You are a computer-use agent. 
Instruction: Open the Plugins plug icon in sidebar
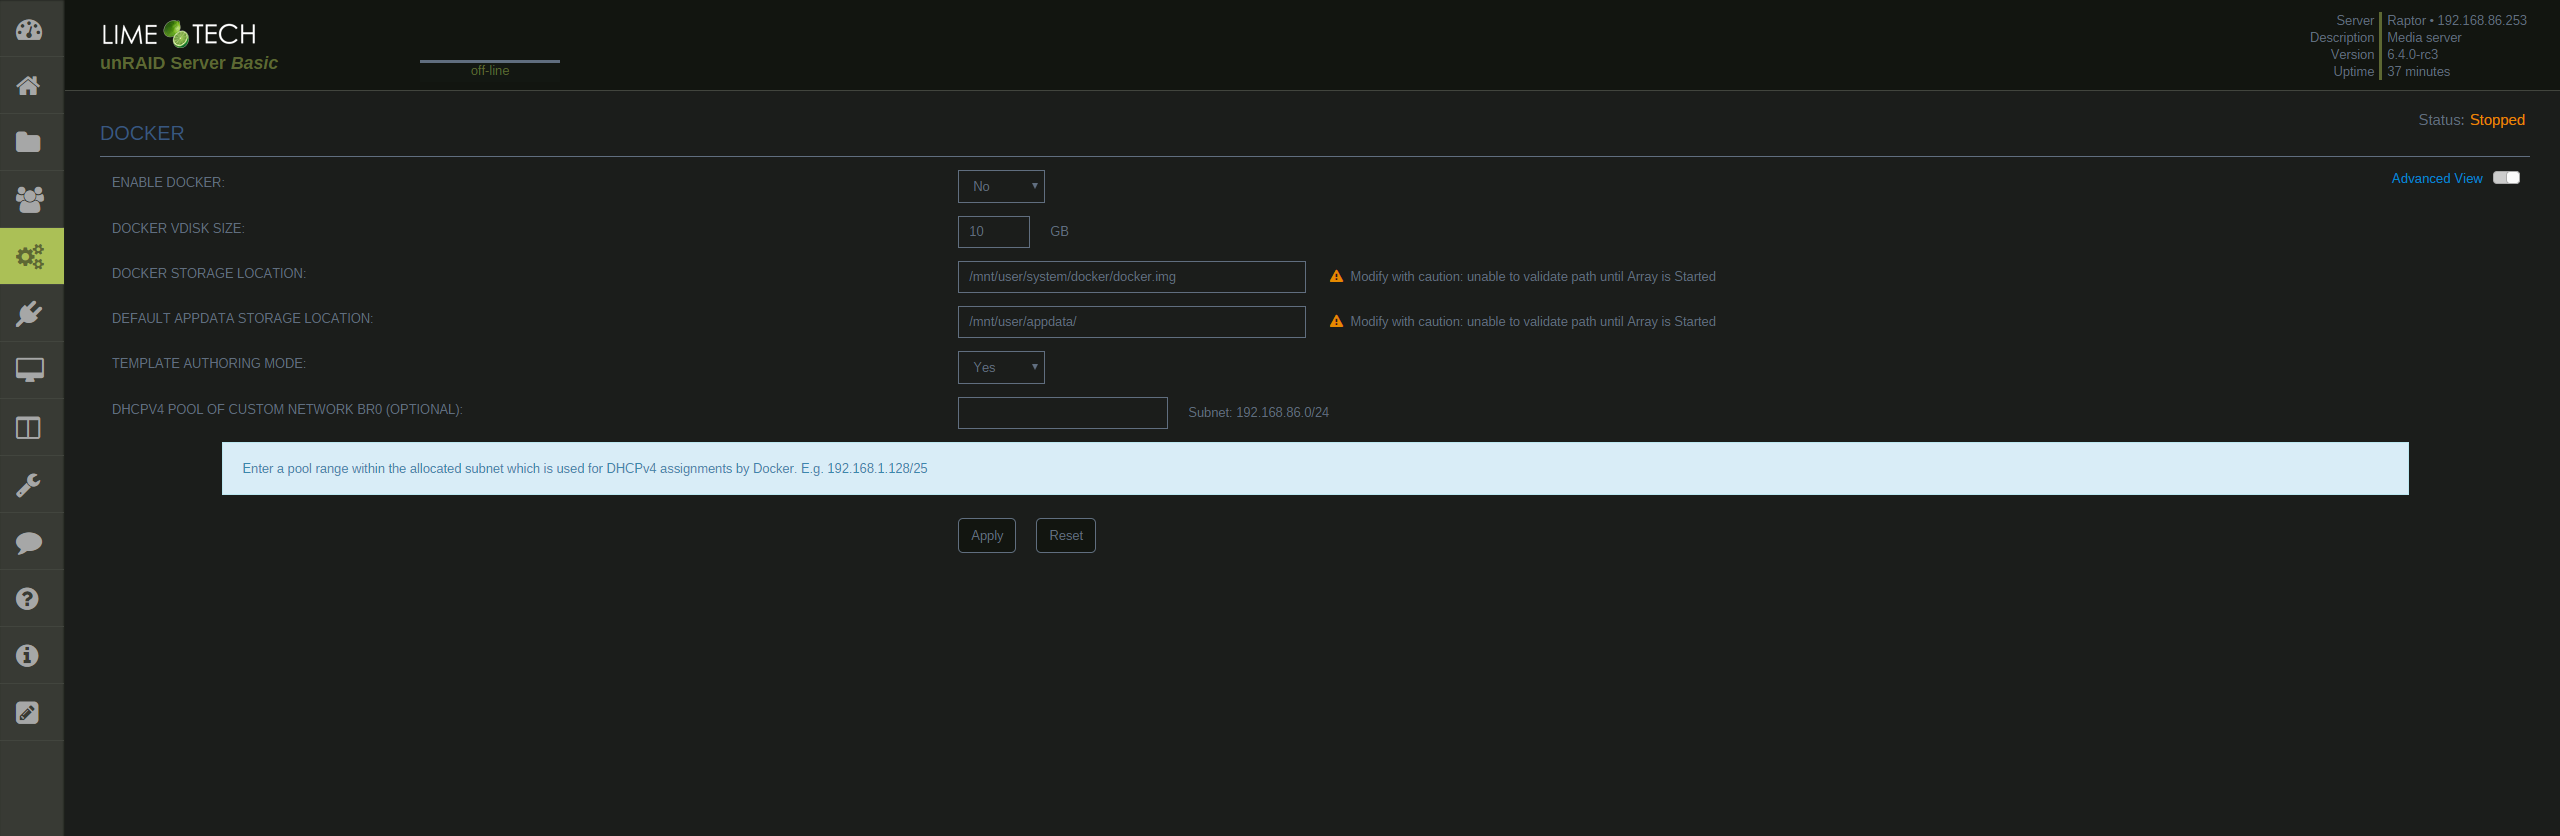click(29, 314)
